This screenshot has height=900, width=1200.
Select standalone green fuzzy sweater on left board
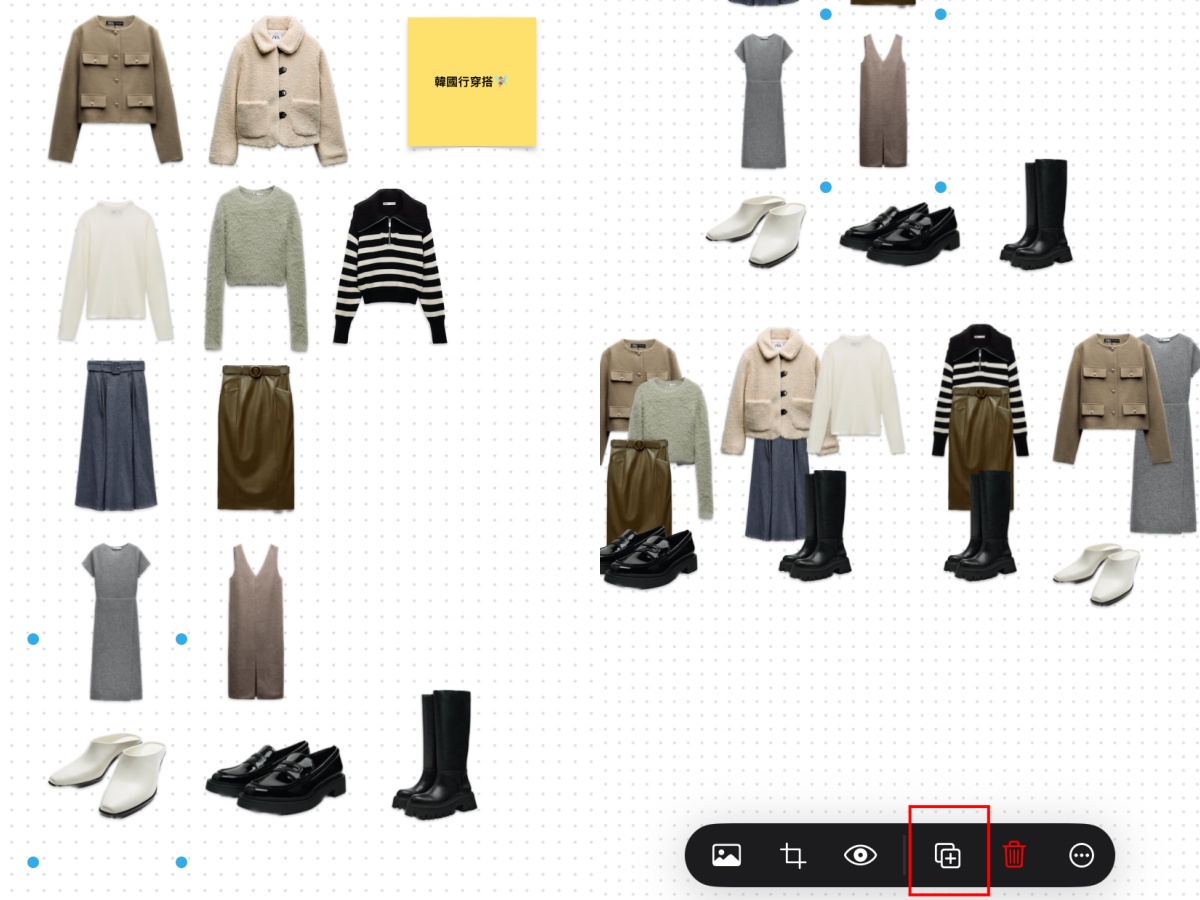pyautogui.click(x=255, y=267)
